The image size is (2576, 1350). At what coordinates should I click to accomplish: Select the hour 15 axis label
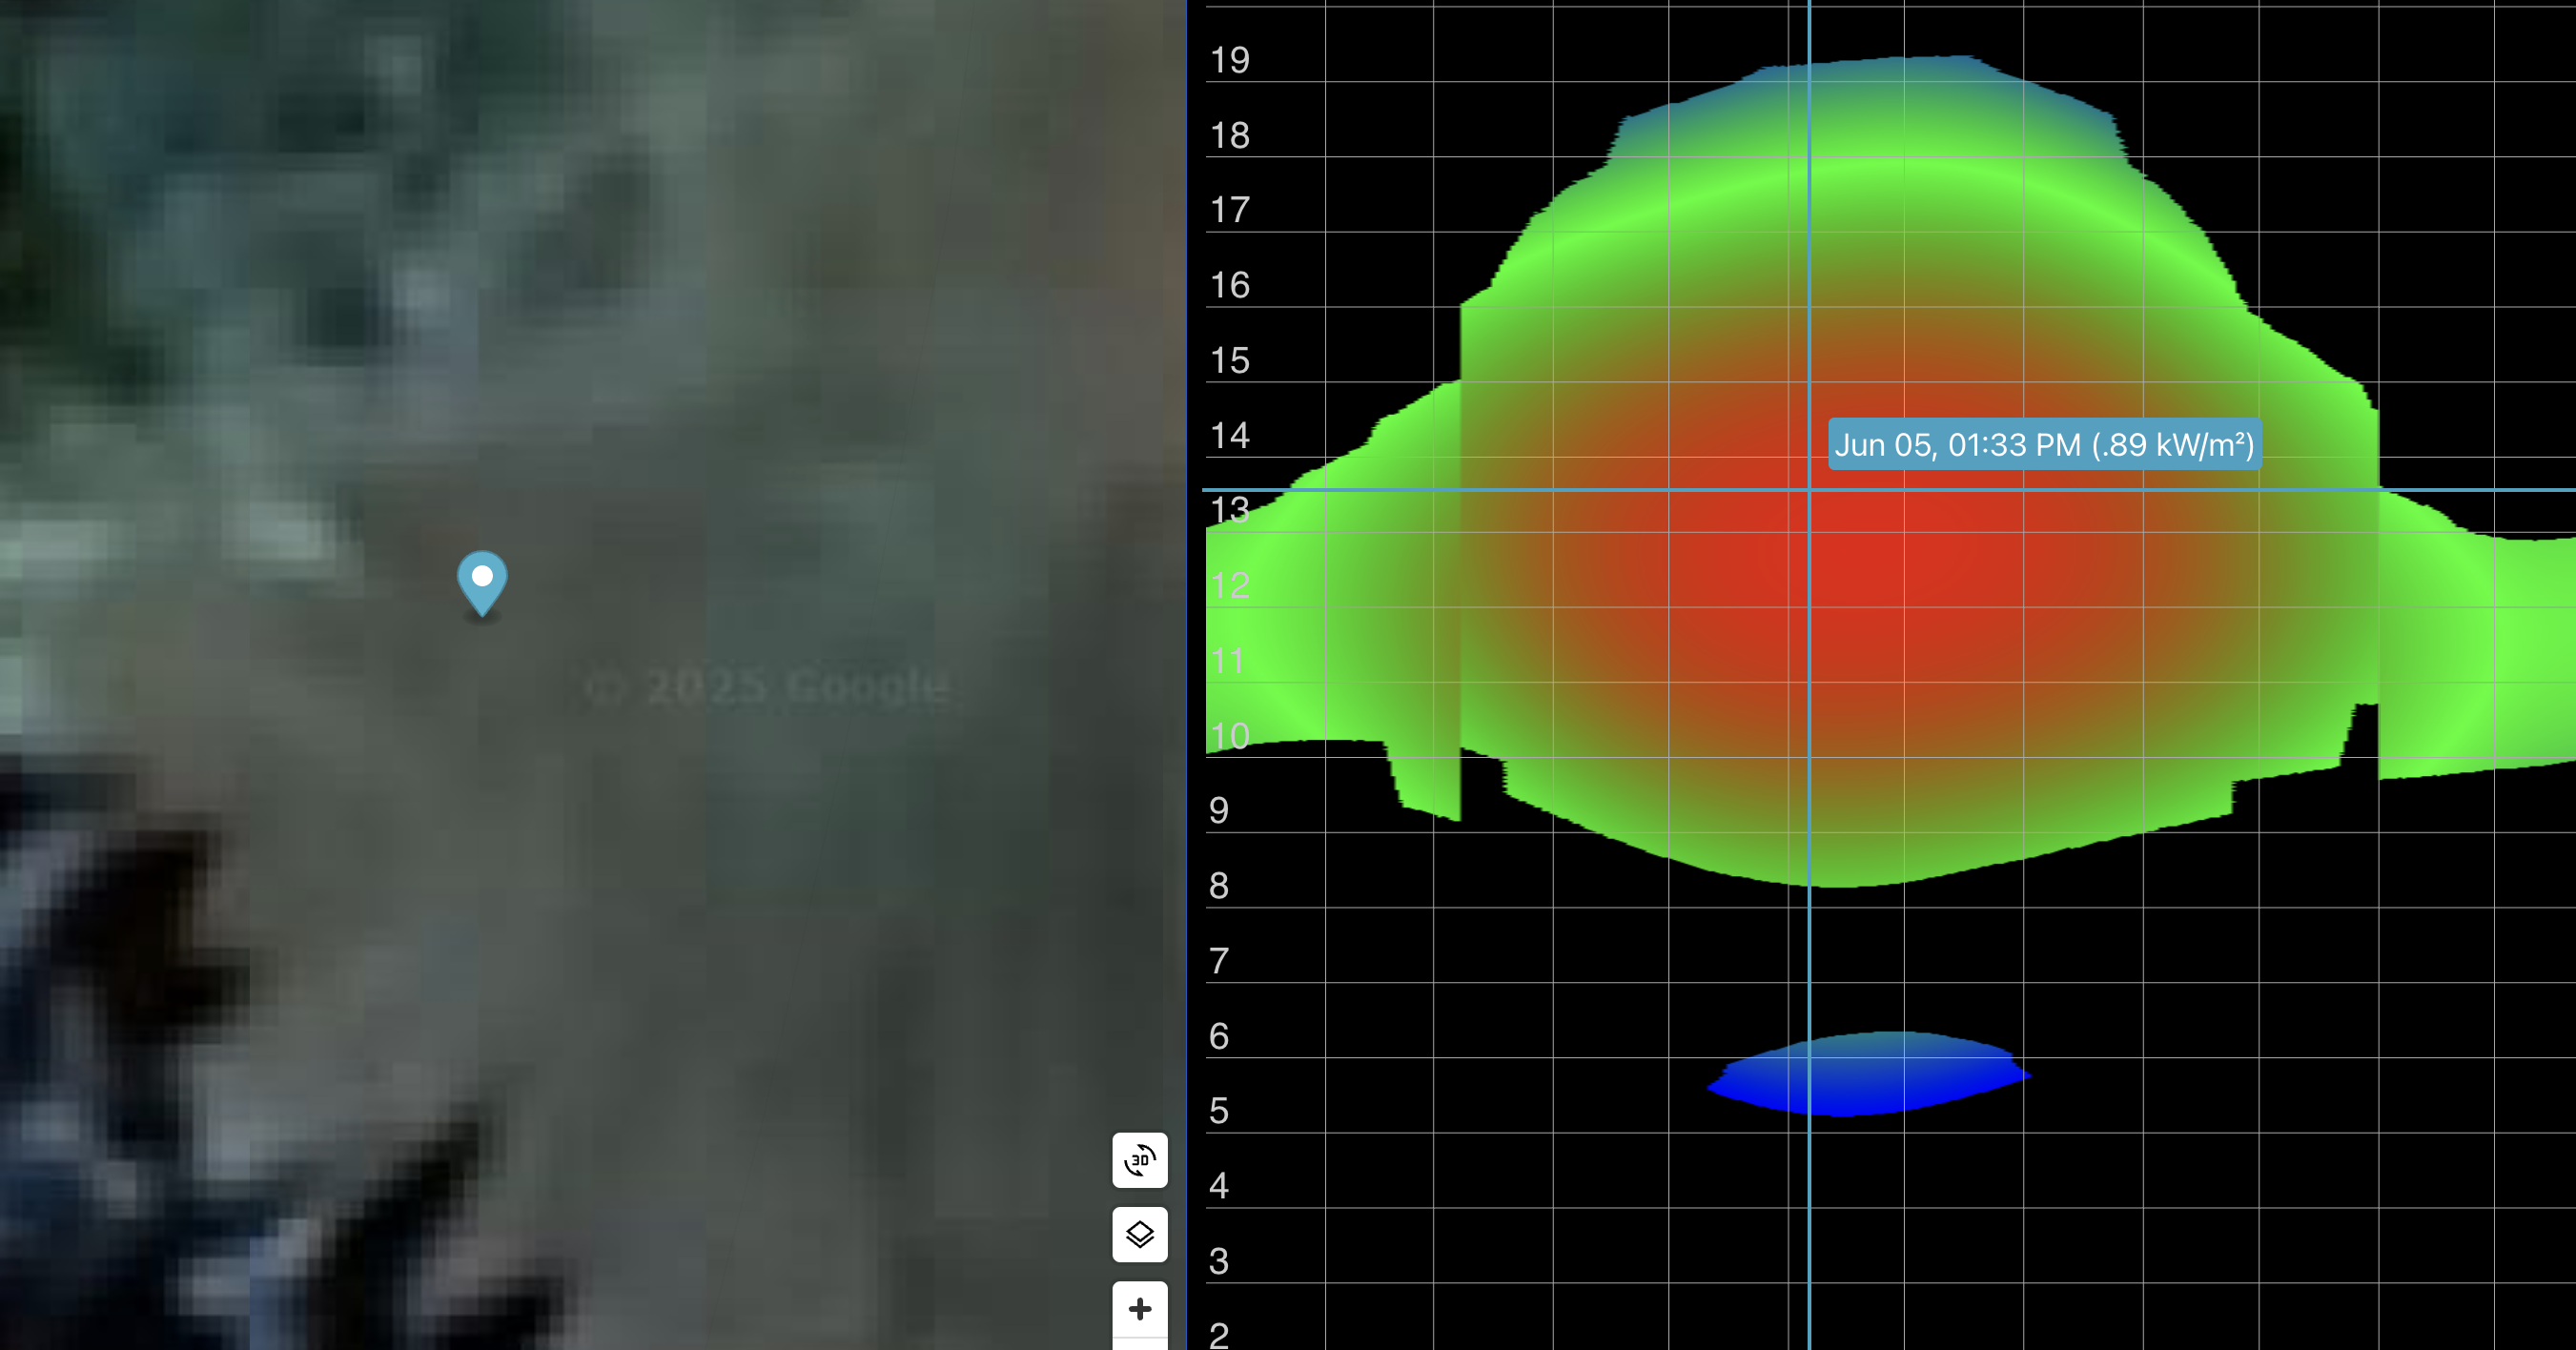click(x=1230, y=360)
